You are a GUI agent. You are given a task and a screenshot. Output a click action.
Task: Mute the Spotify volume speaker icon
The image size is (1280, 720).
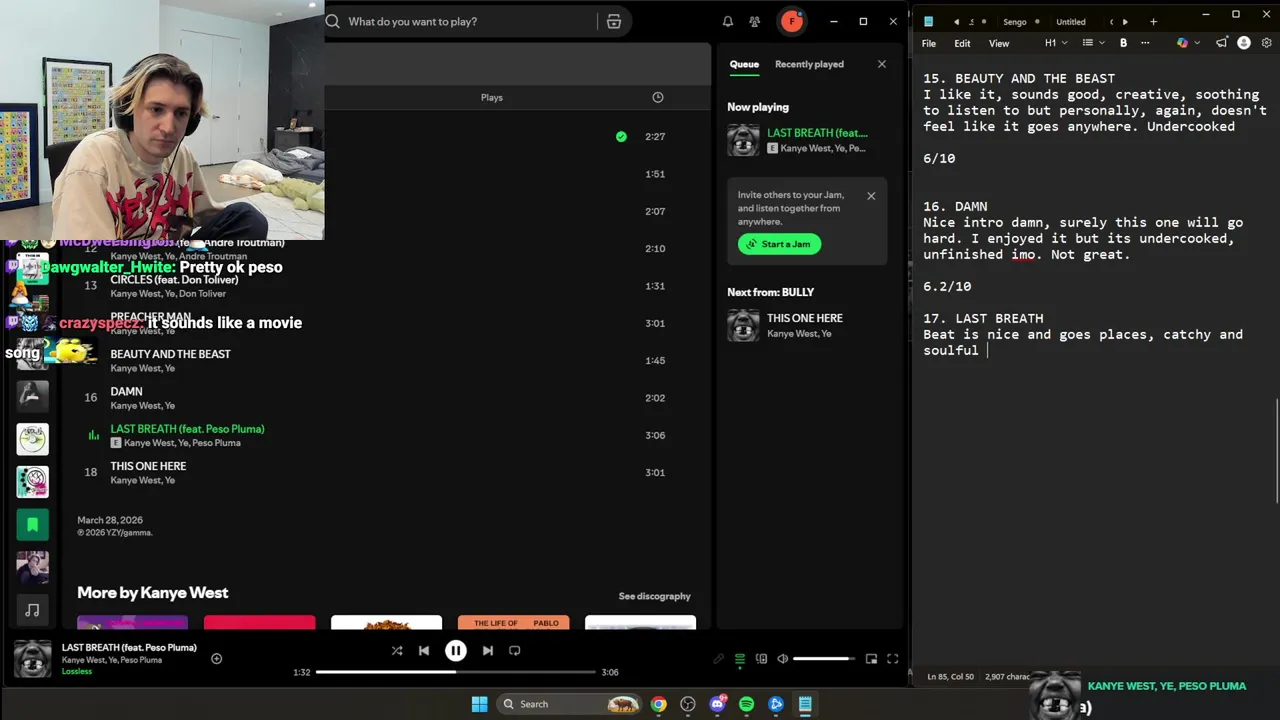pos(782,659)
